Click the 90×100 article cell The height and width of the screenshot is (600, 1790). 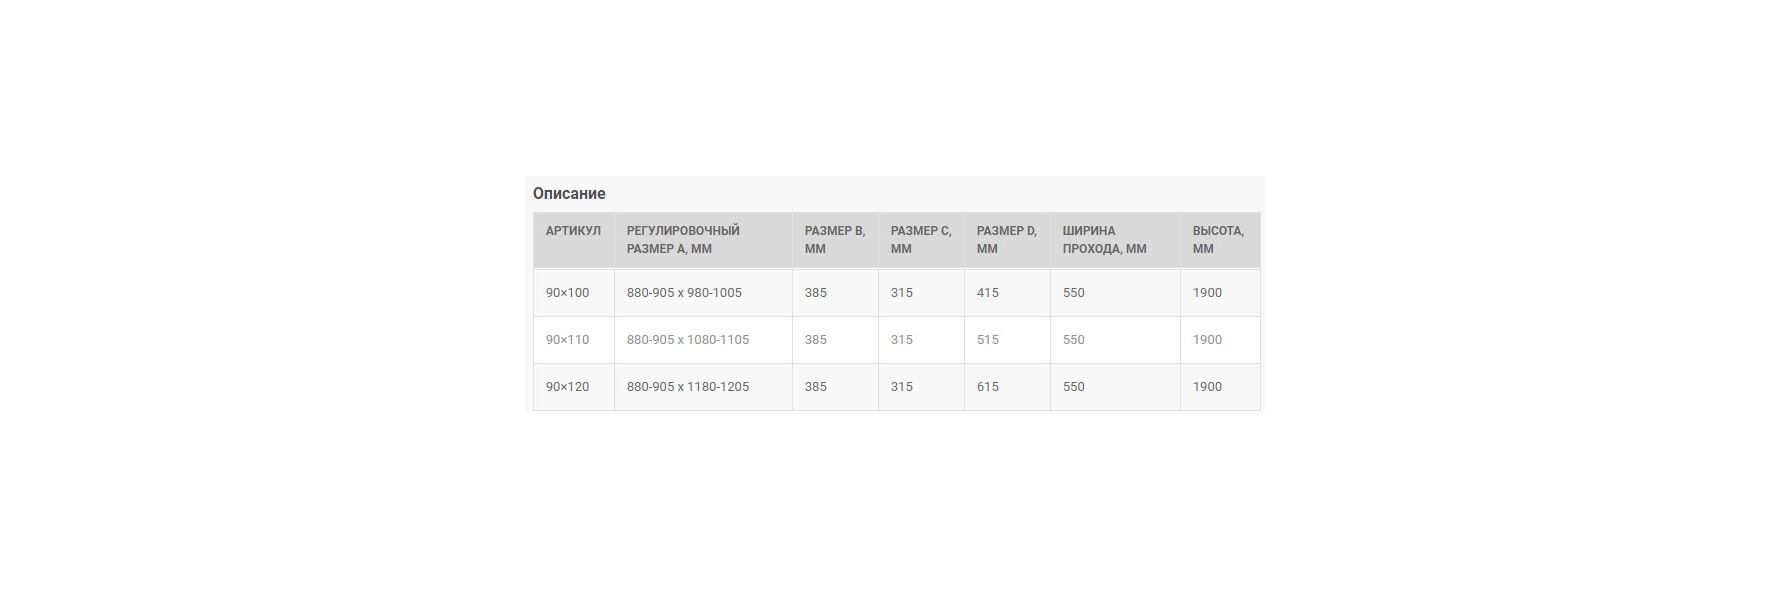click(574, 293)
